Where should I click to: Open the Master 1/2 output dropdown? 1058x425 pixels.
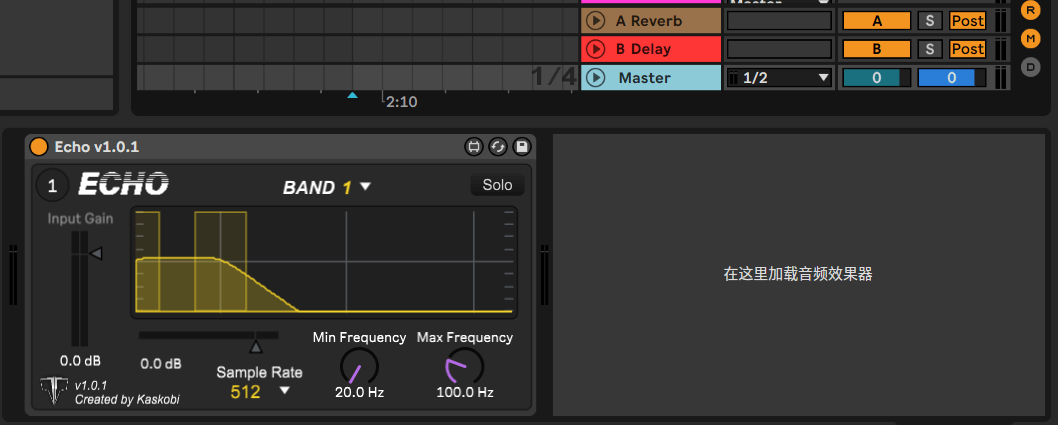[779, 77]
